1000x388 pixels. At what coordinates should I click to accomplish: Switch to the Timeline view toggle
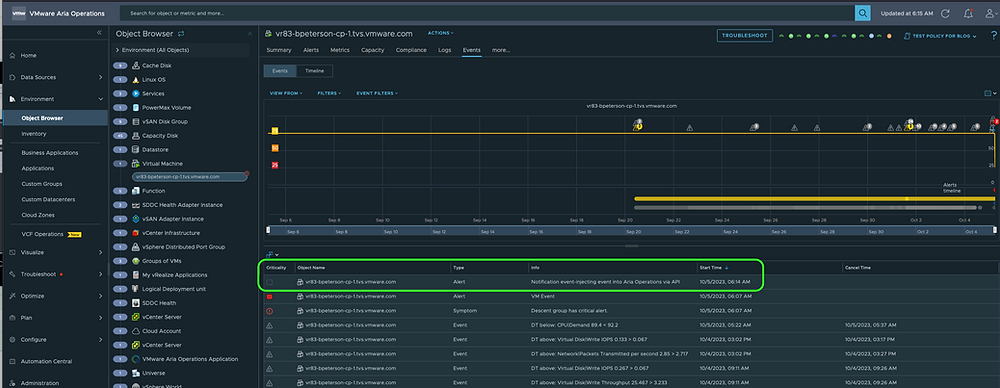(x=314, y=71)
